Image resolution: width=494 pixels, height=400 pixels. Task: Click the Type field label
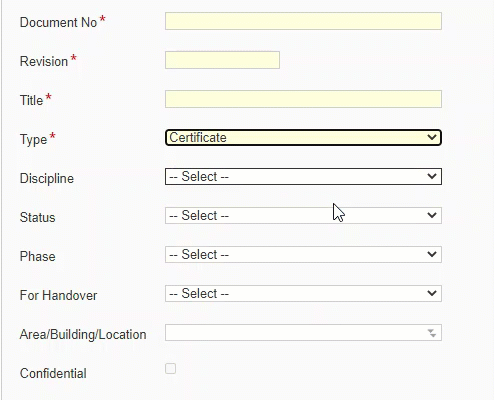33,139
